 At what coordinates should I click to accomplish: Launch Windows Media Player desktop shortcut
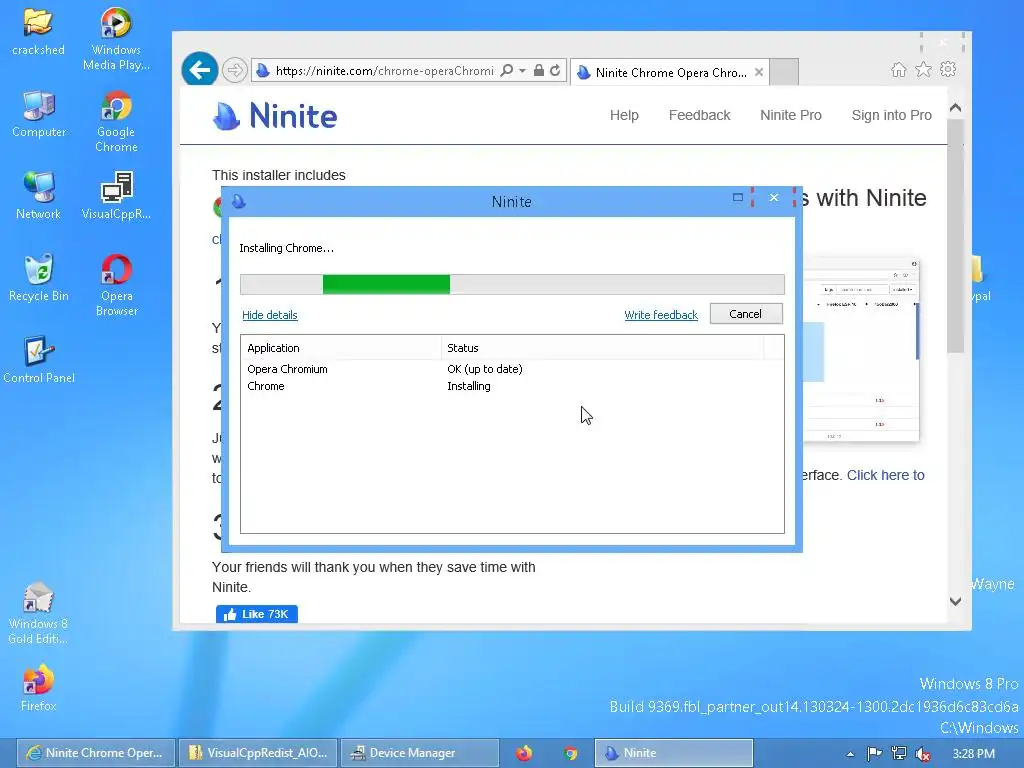pos(116,38)
